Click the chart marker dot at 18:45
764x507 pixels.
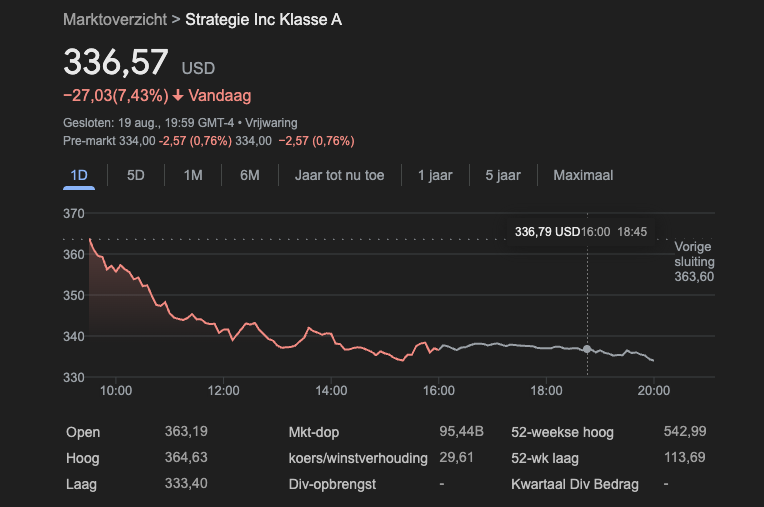point(587,349)
